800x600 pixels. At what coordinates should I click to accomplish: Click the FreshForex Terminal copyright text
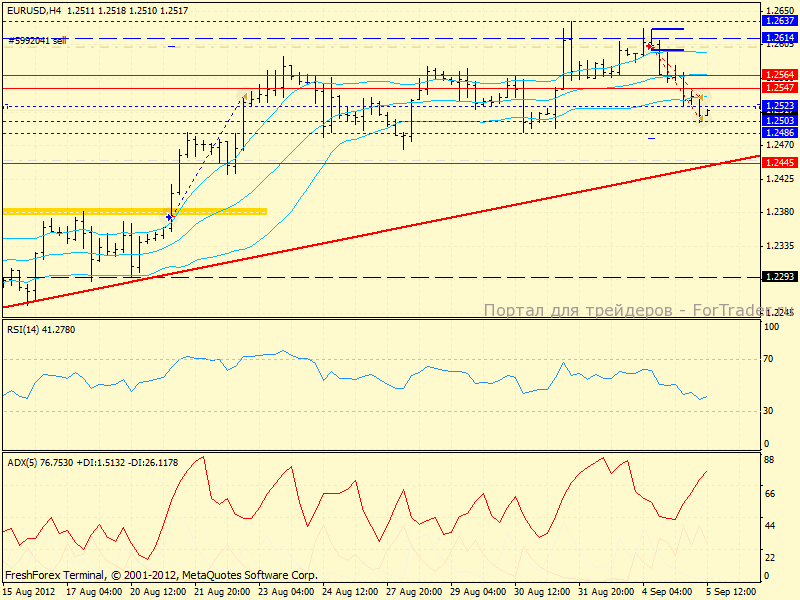click(160, 575)
